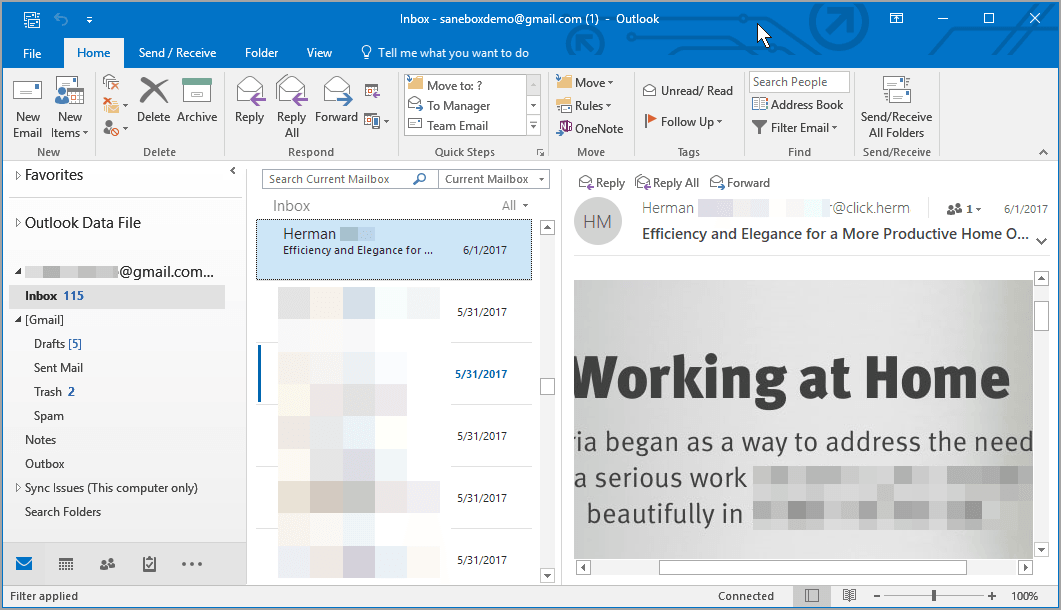Archive the selected email
1061x610 pixels.
coord(197,101)
